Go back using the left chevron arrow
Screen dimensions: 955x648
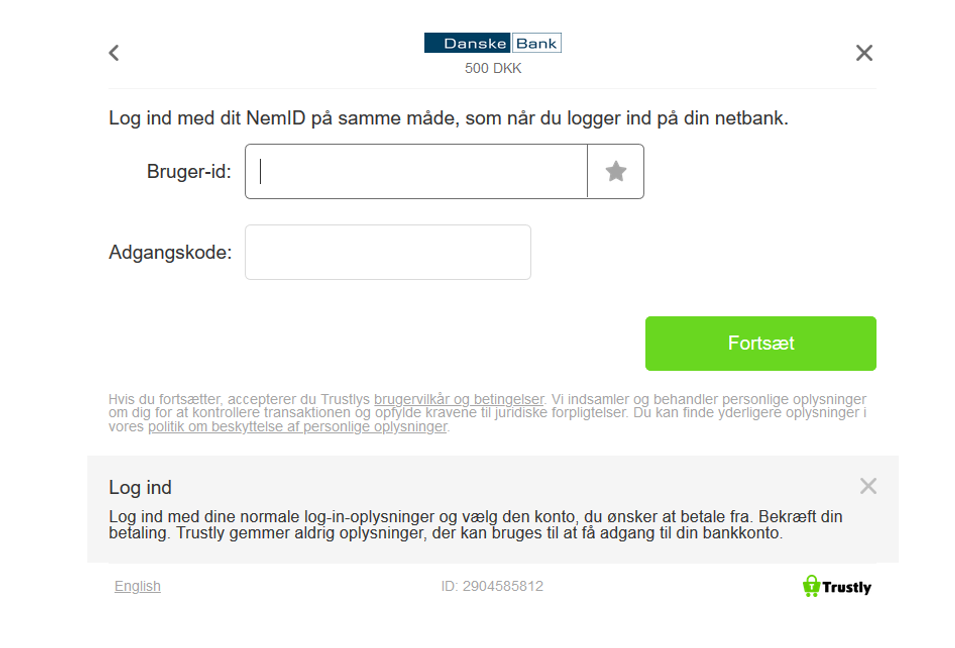pyautogui.click(x=114, y=53)
